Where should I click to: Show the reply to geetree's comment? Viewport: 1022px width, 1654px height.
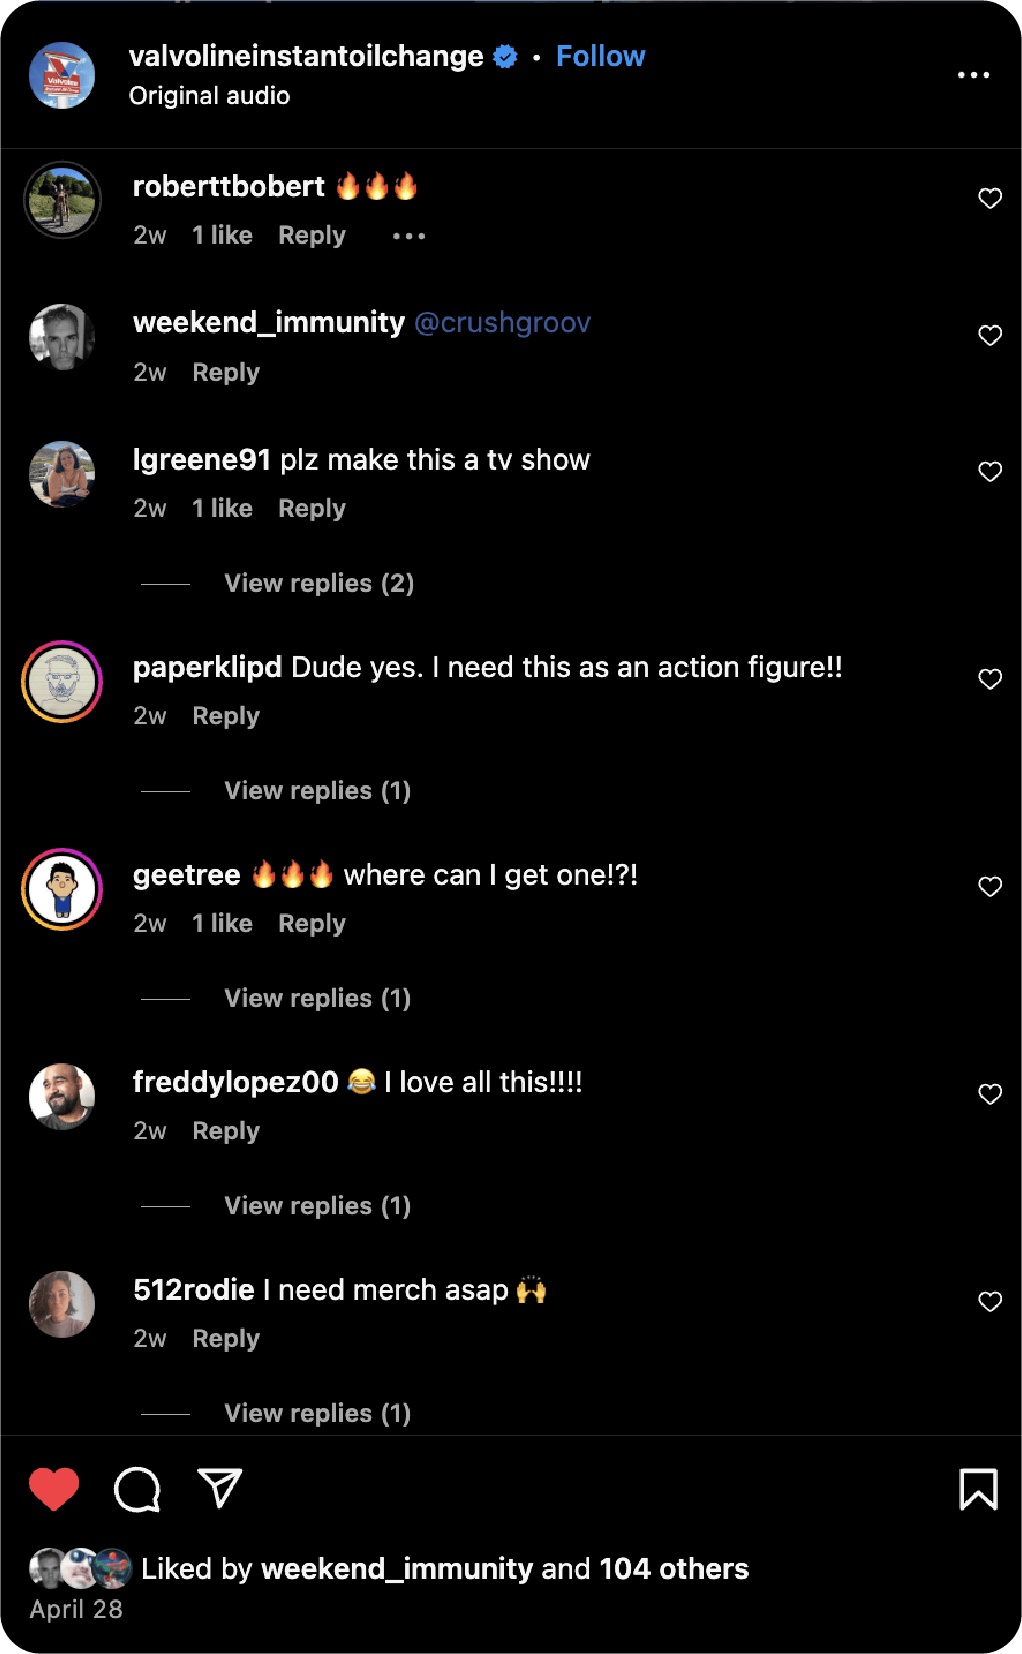click(317, 998)
